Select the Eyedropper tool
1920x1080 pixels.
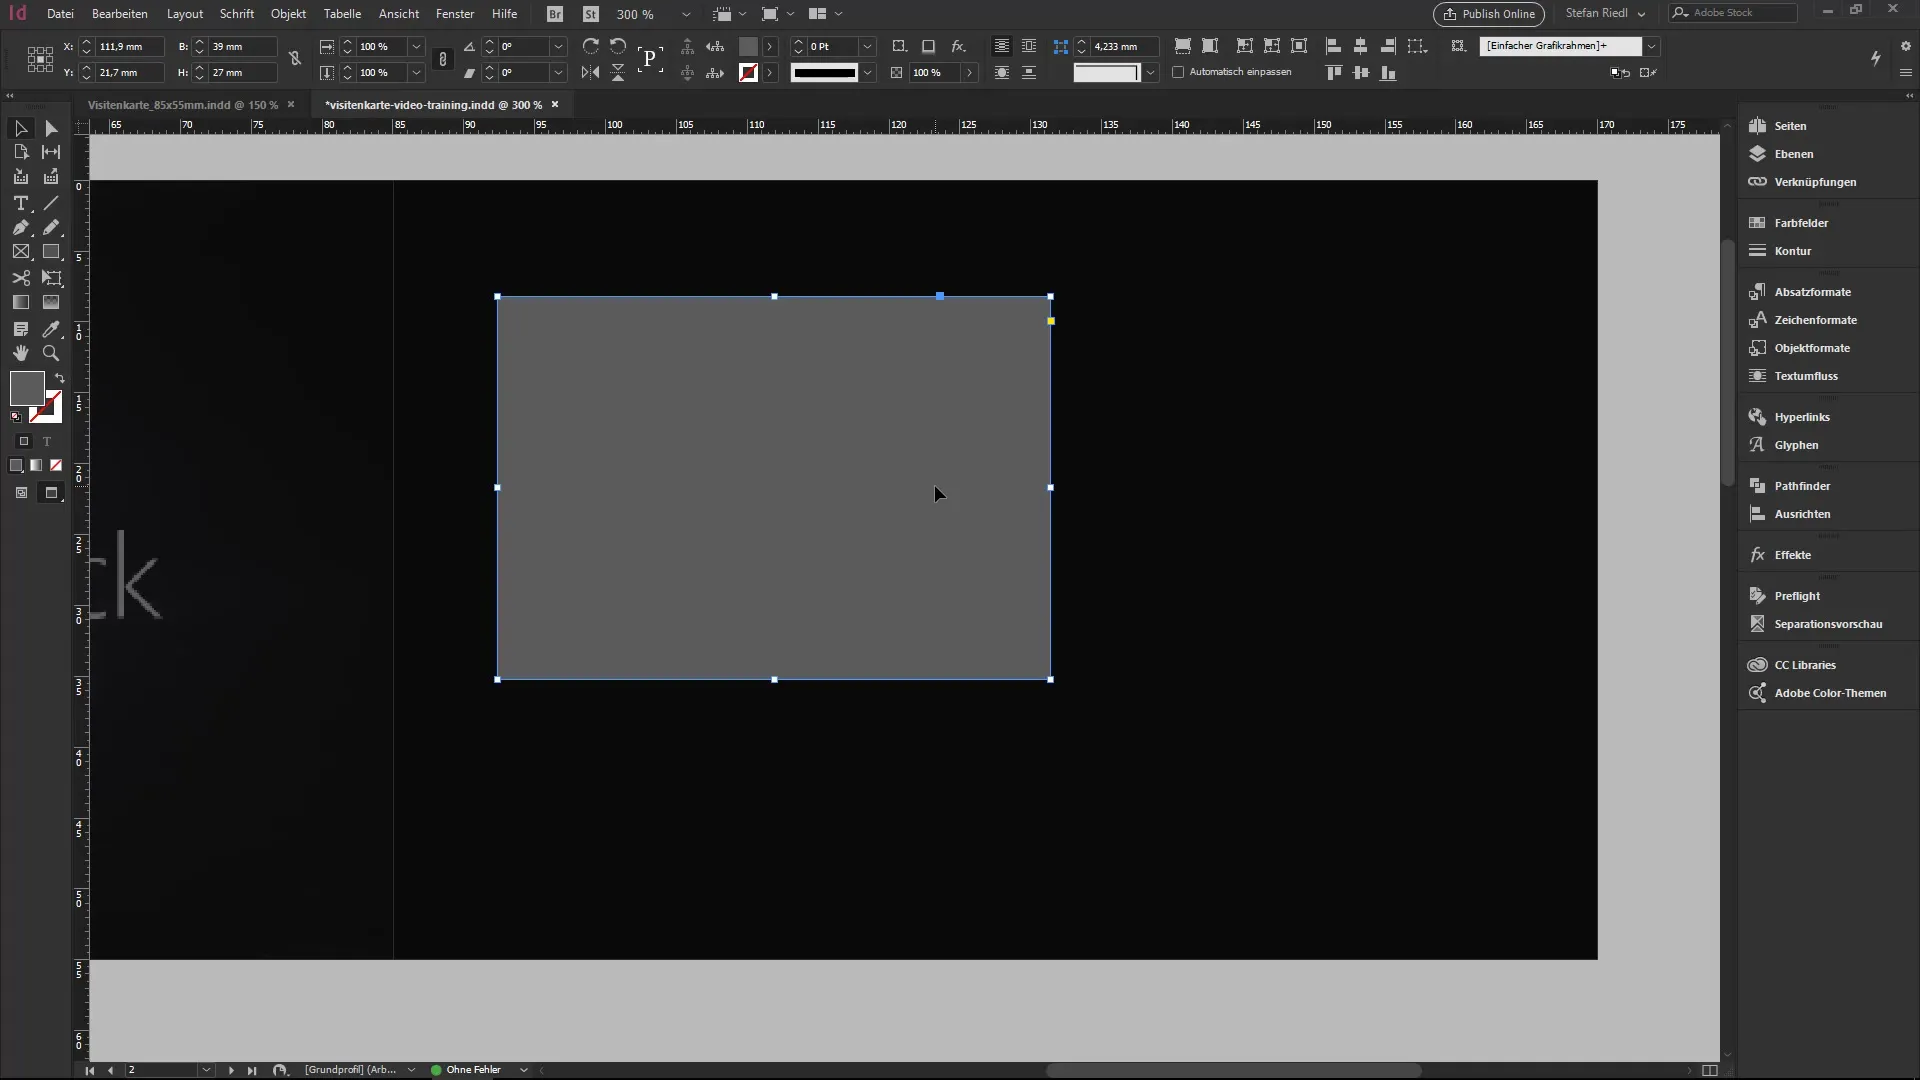51,329
